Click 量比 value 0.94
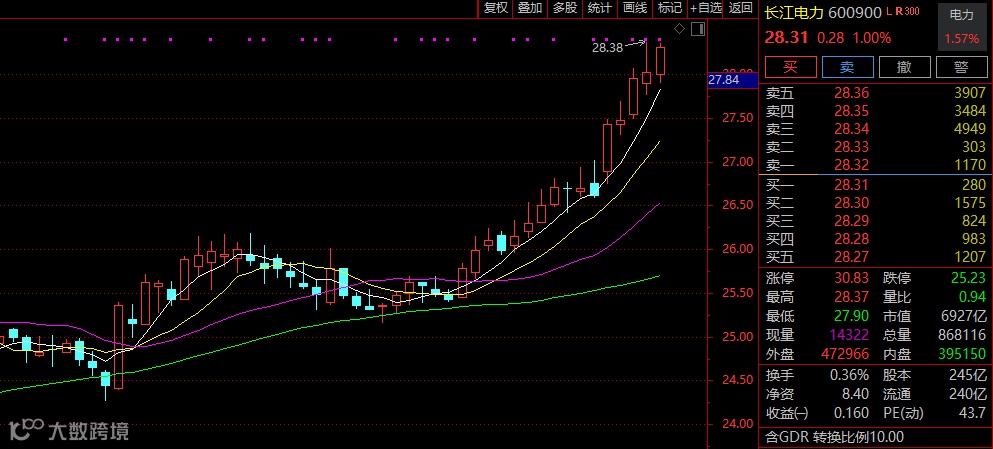Image resolution: width=993 pixels, height=449 pixels. [x=972, y=296]
